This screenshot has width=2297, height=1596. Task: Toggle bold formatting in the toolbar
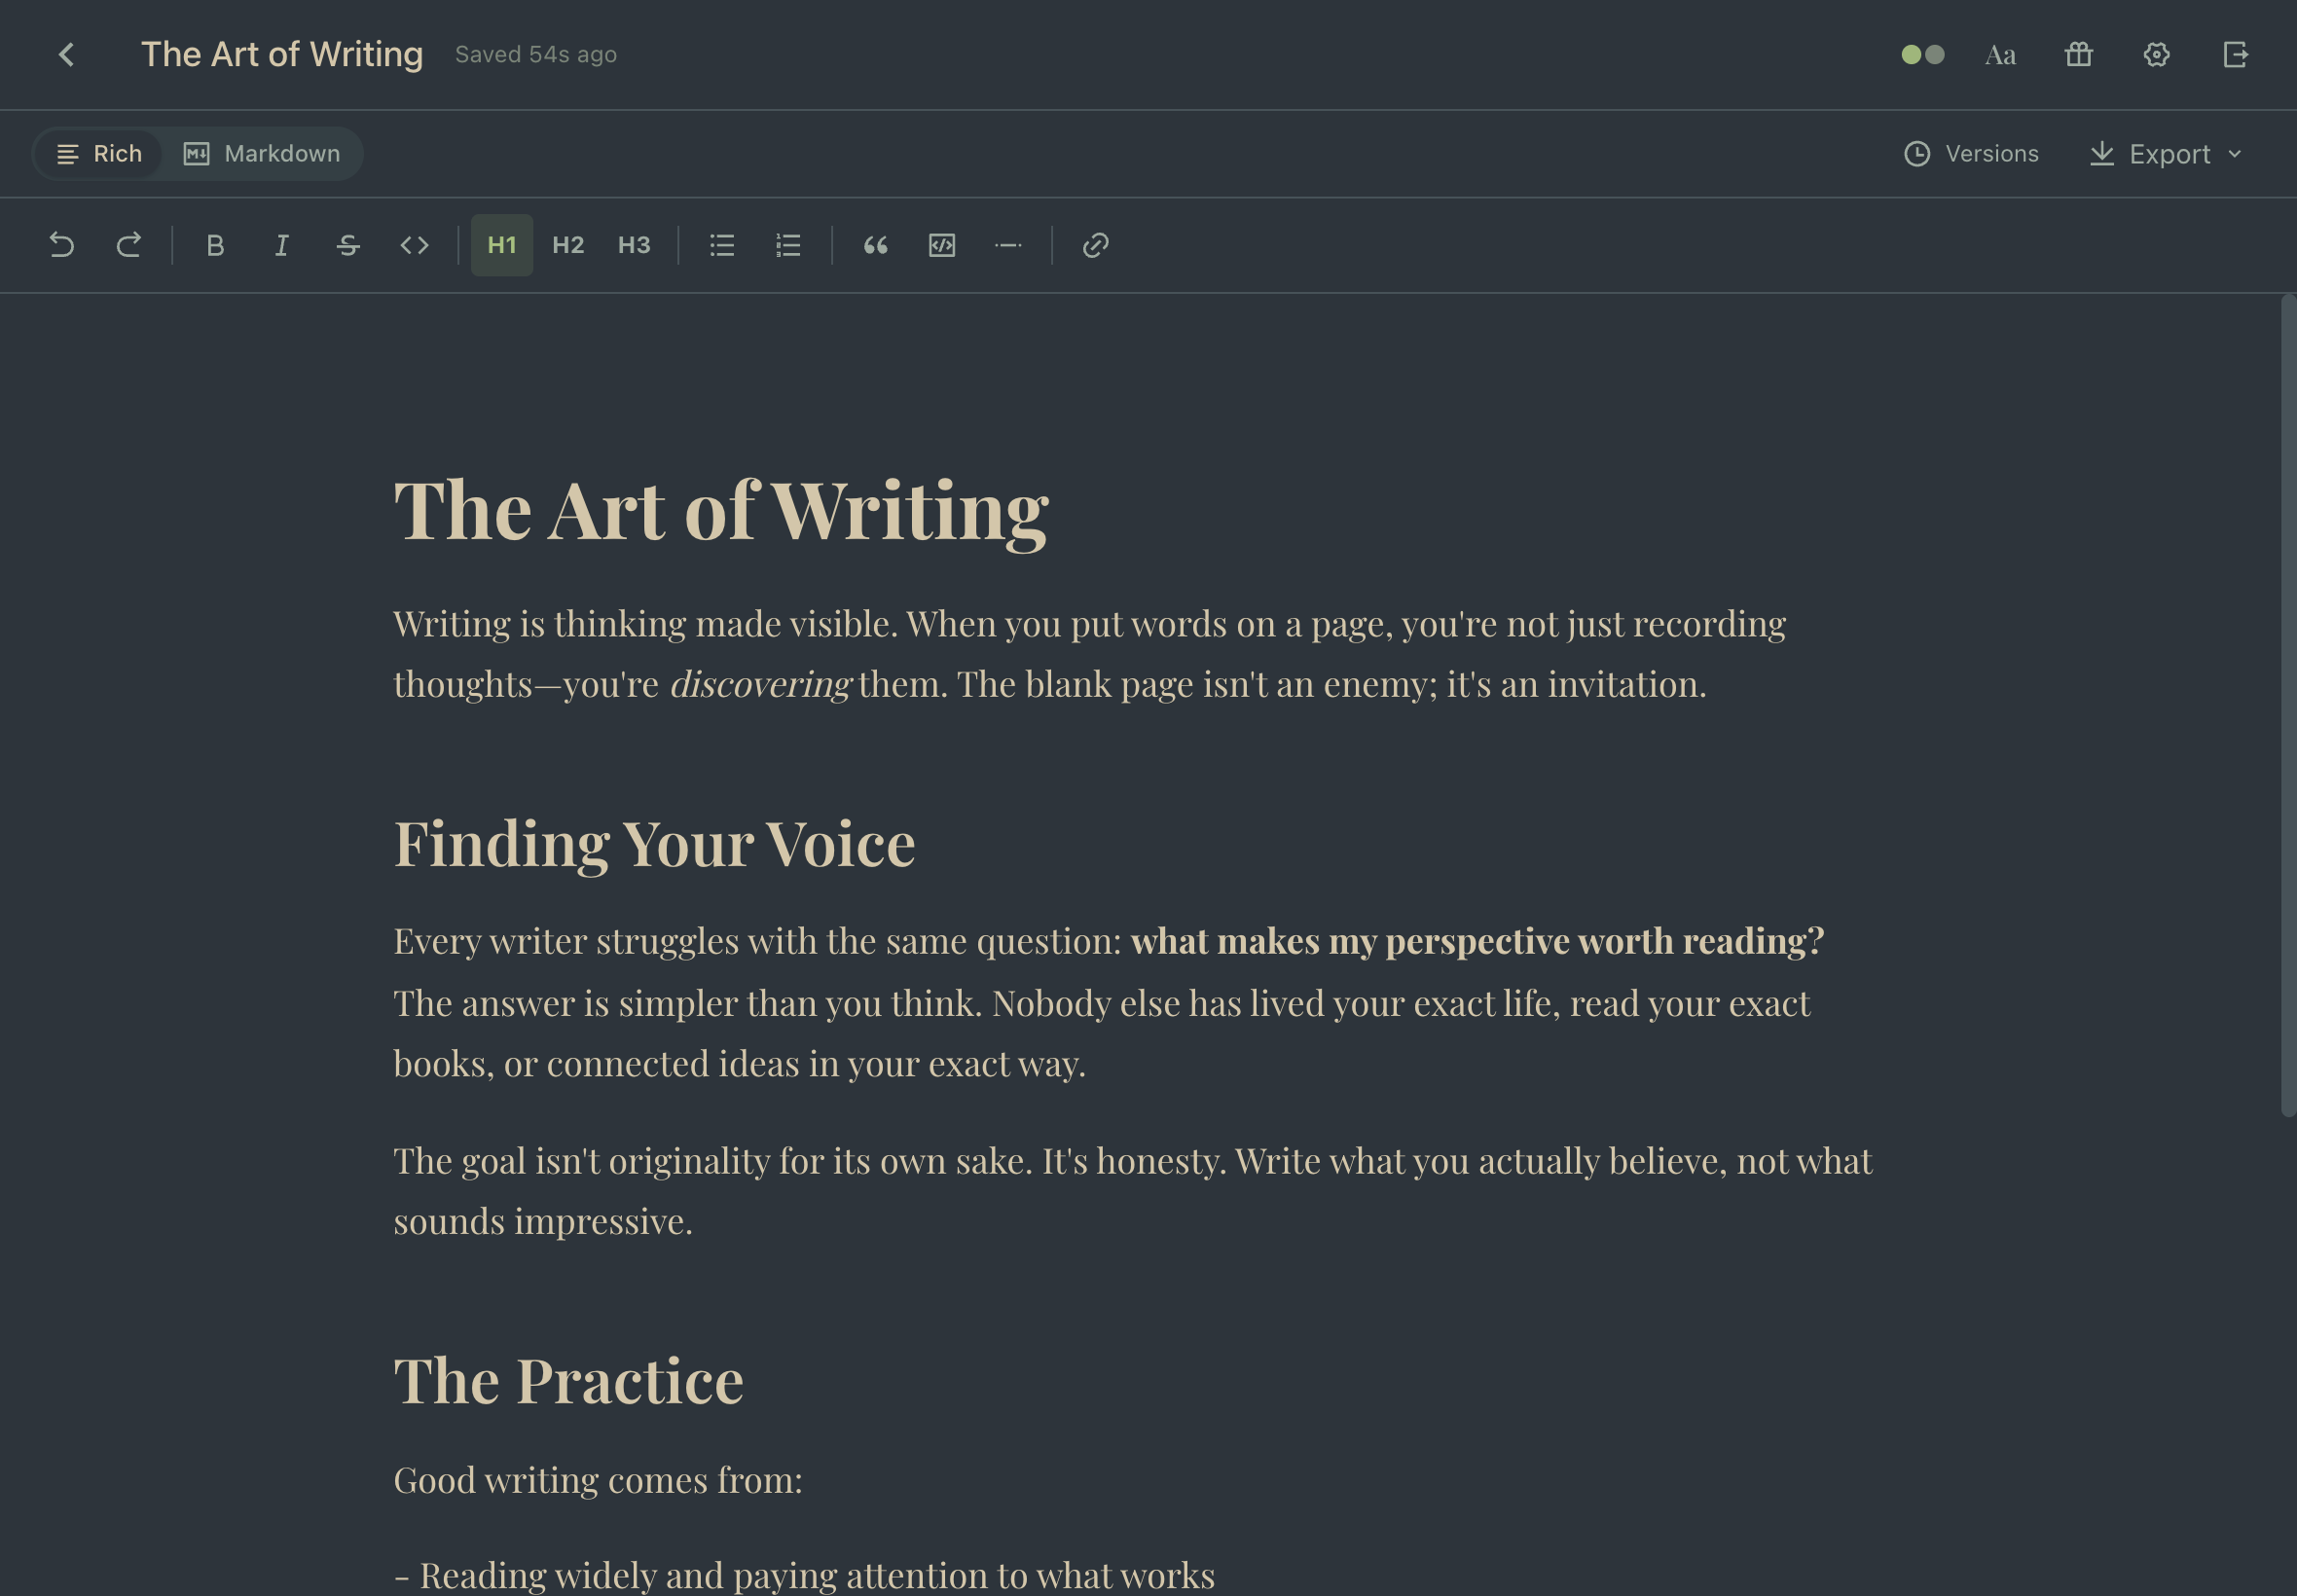tap(214, 245)
